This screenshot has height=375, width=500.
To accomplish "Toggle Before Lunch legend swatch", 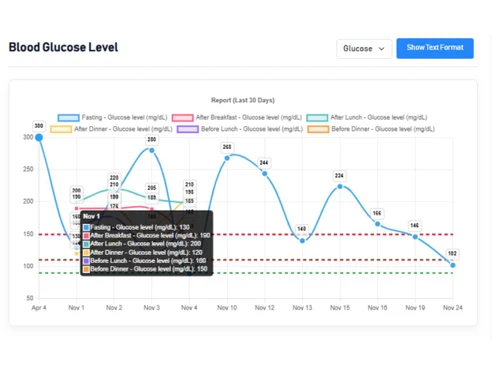I will pyautogui.click(x=188, y=129).
